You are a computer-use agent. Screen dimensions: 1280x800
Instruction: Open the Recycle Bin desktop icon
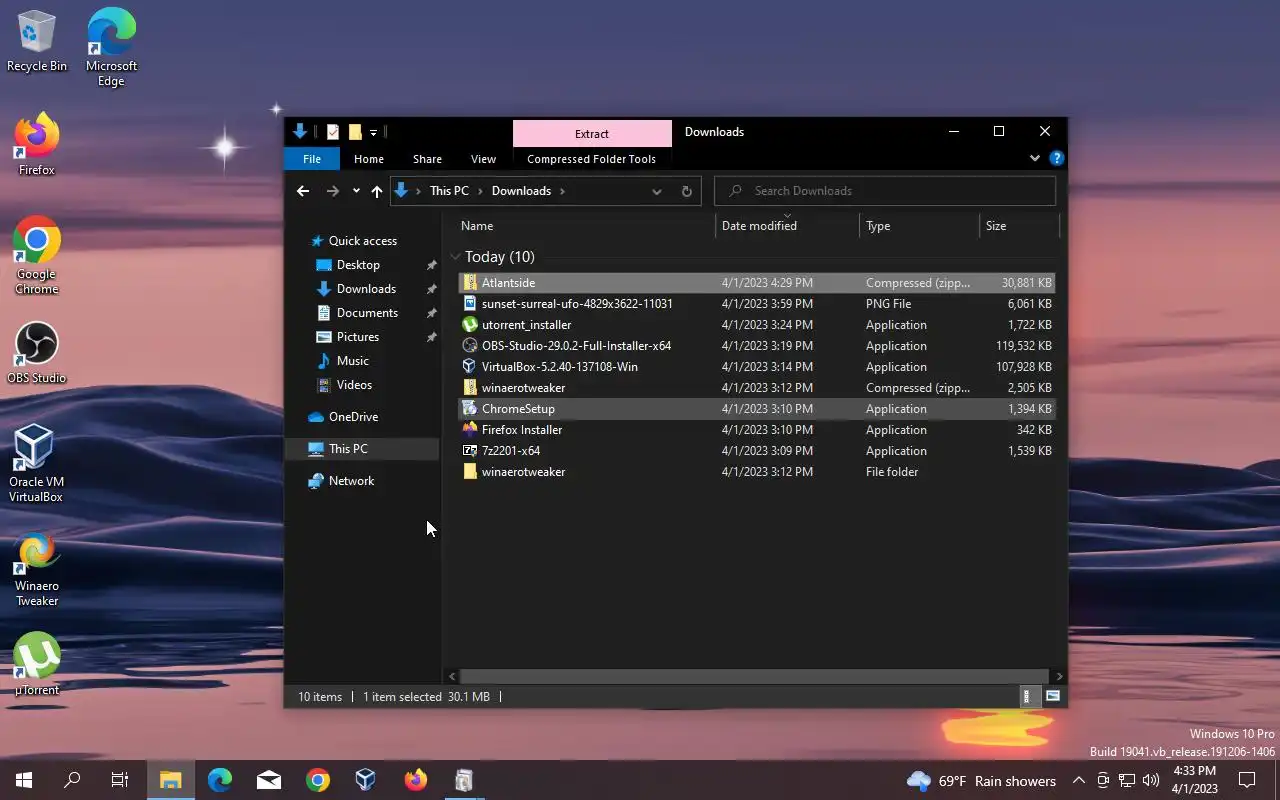(x=36, y=41)
